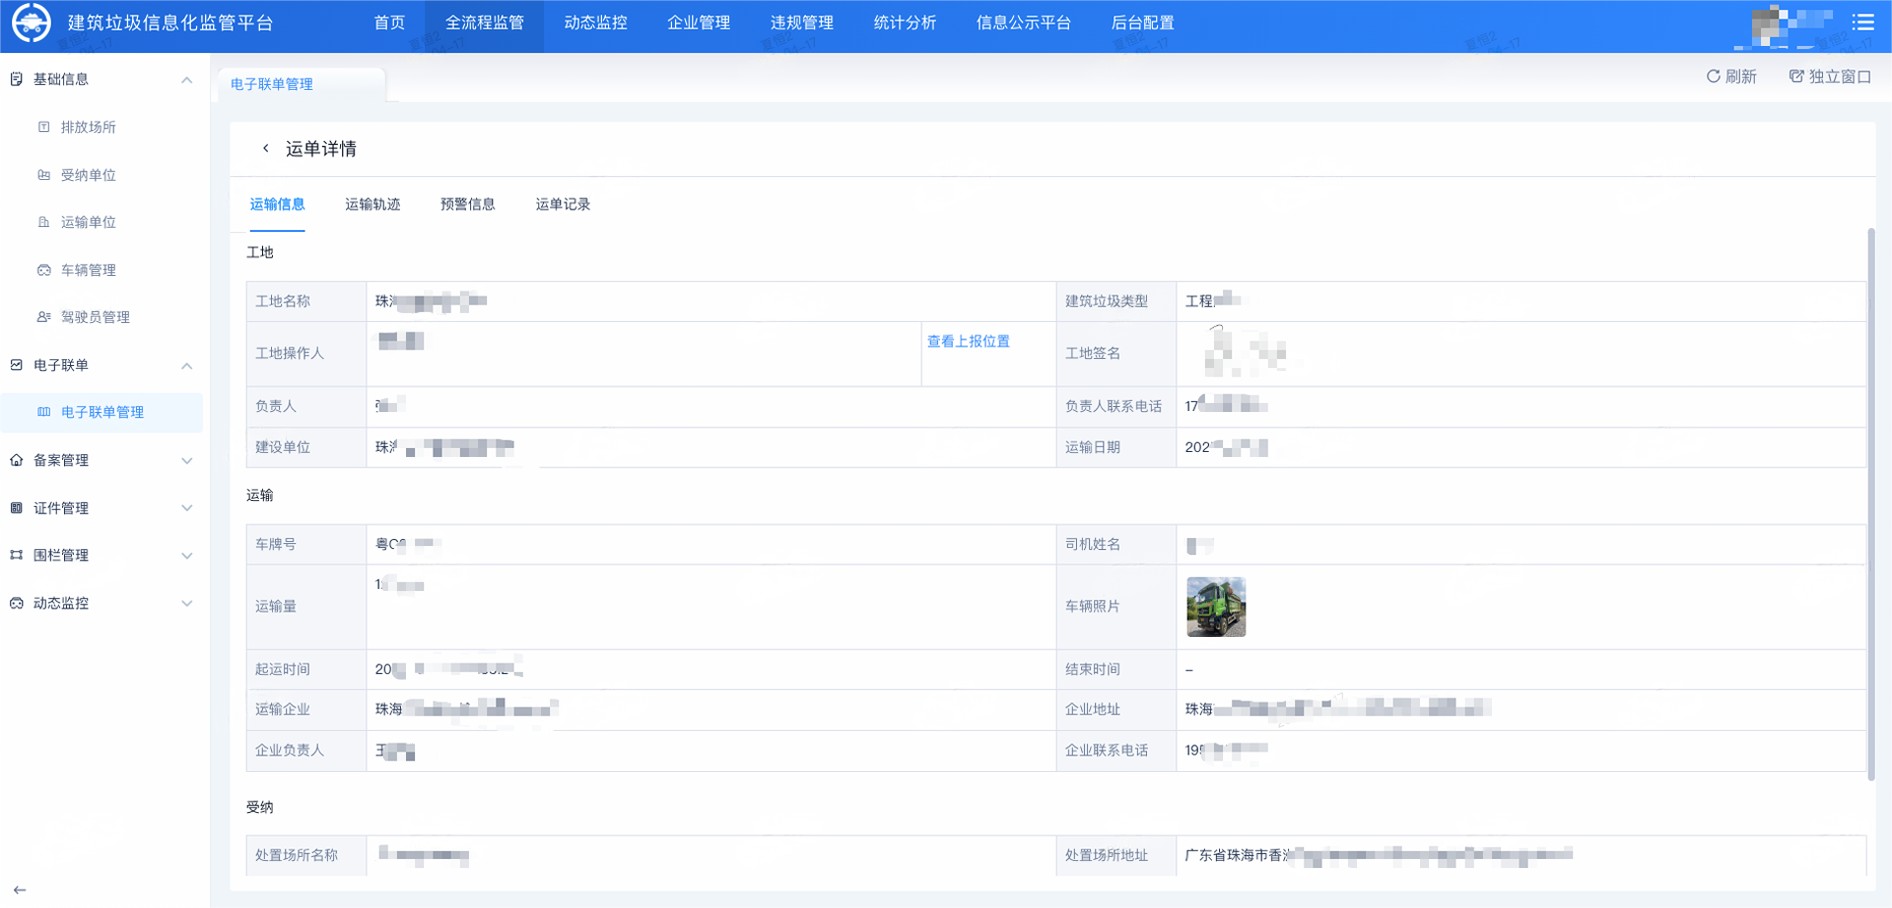
Task: Open 受纳单位 via its sidebar icon
Action: pos(42,175)
